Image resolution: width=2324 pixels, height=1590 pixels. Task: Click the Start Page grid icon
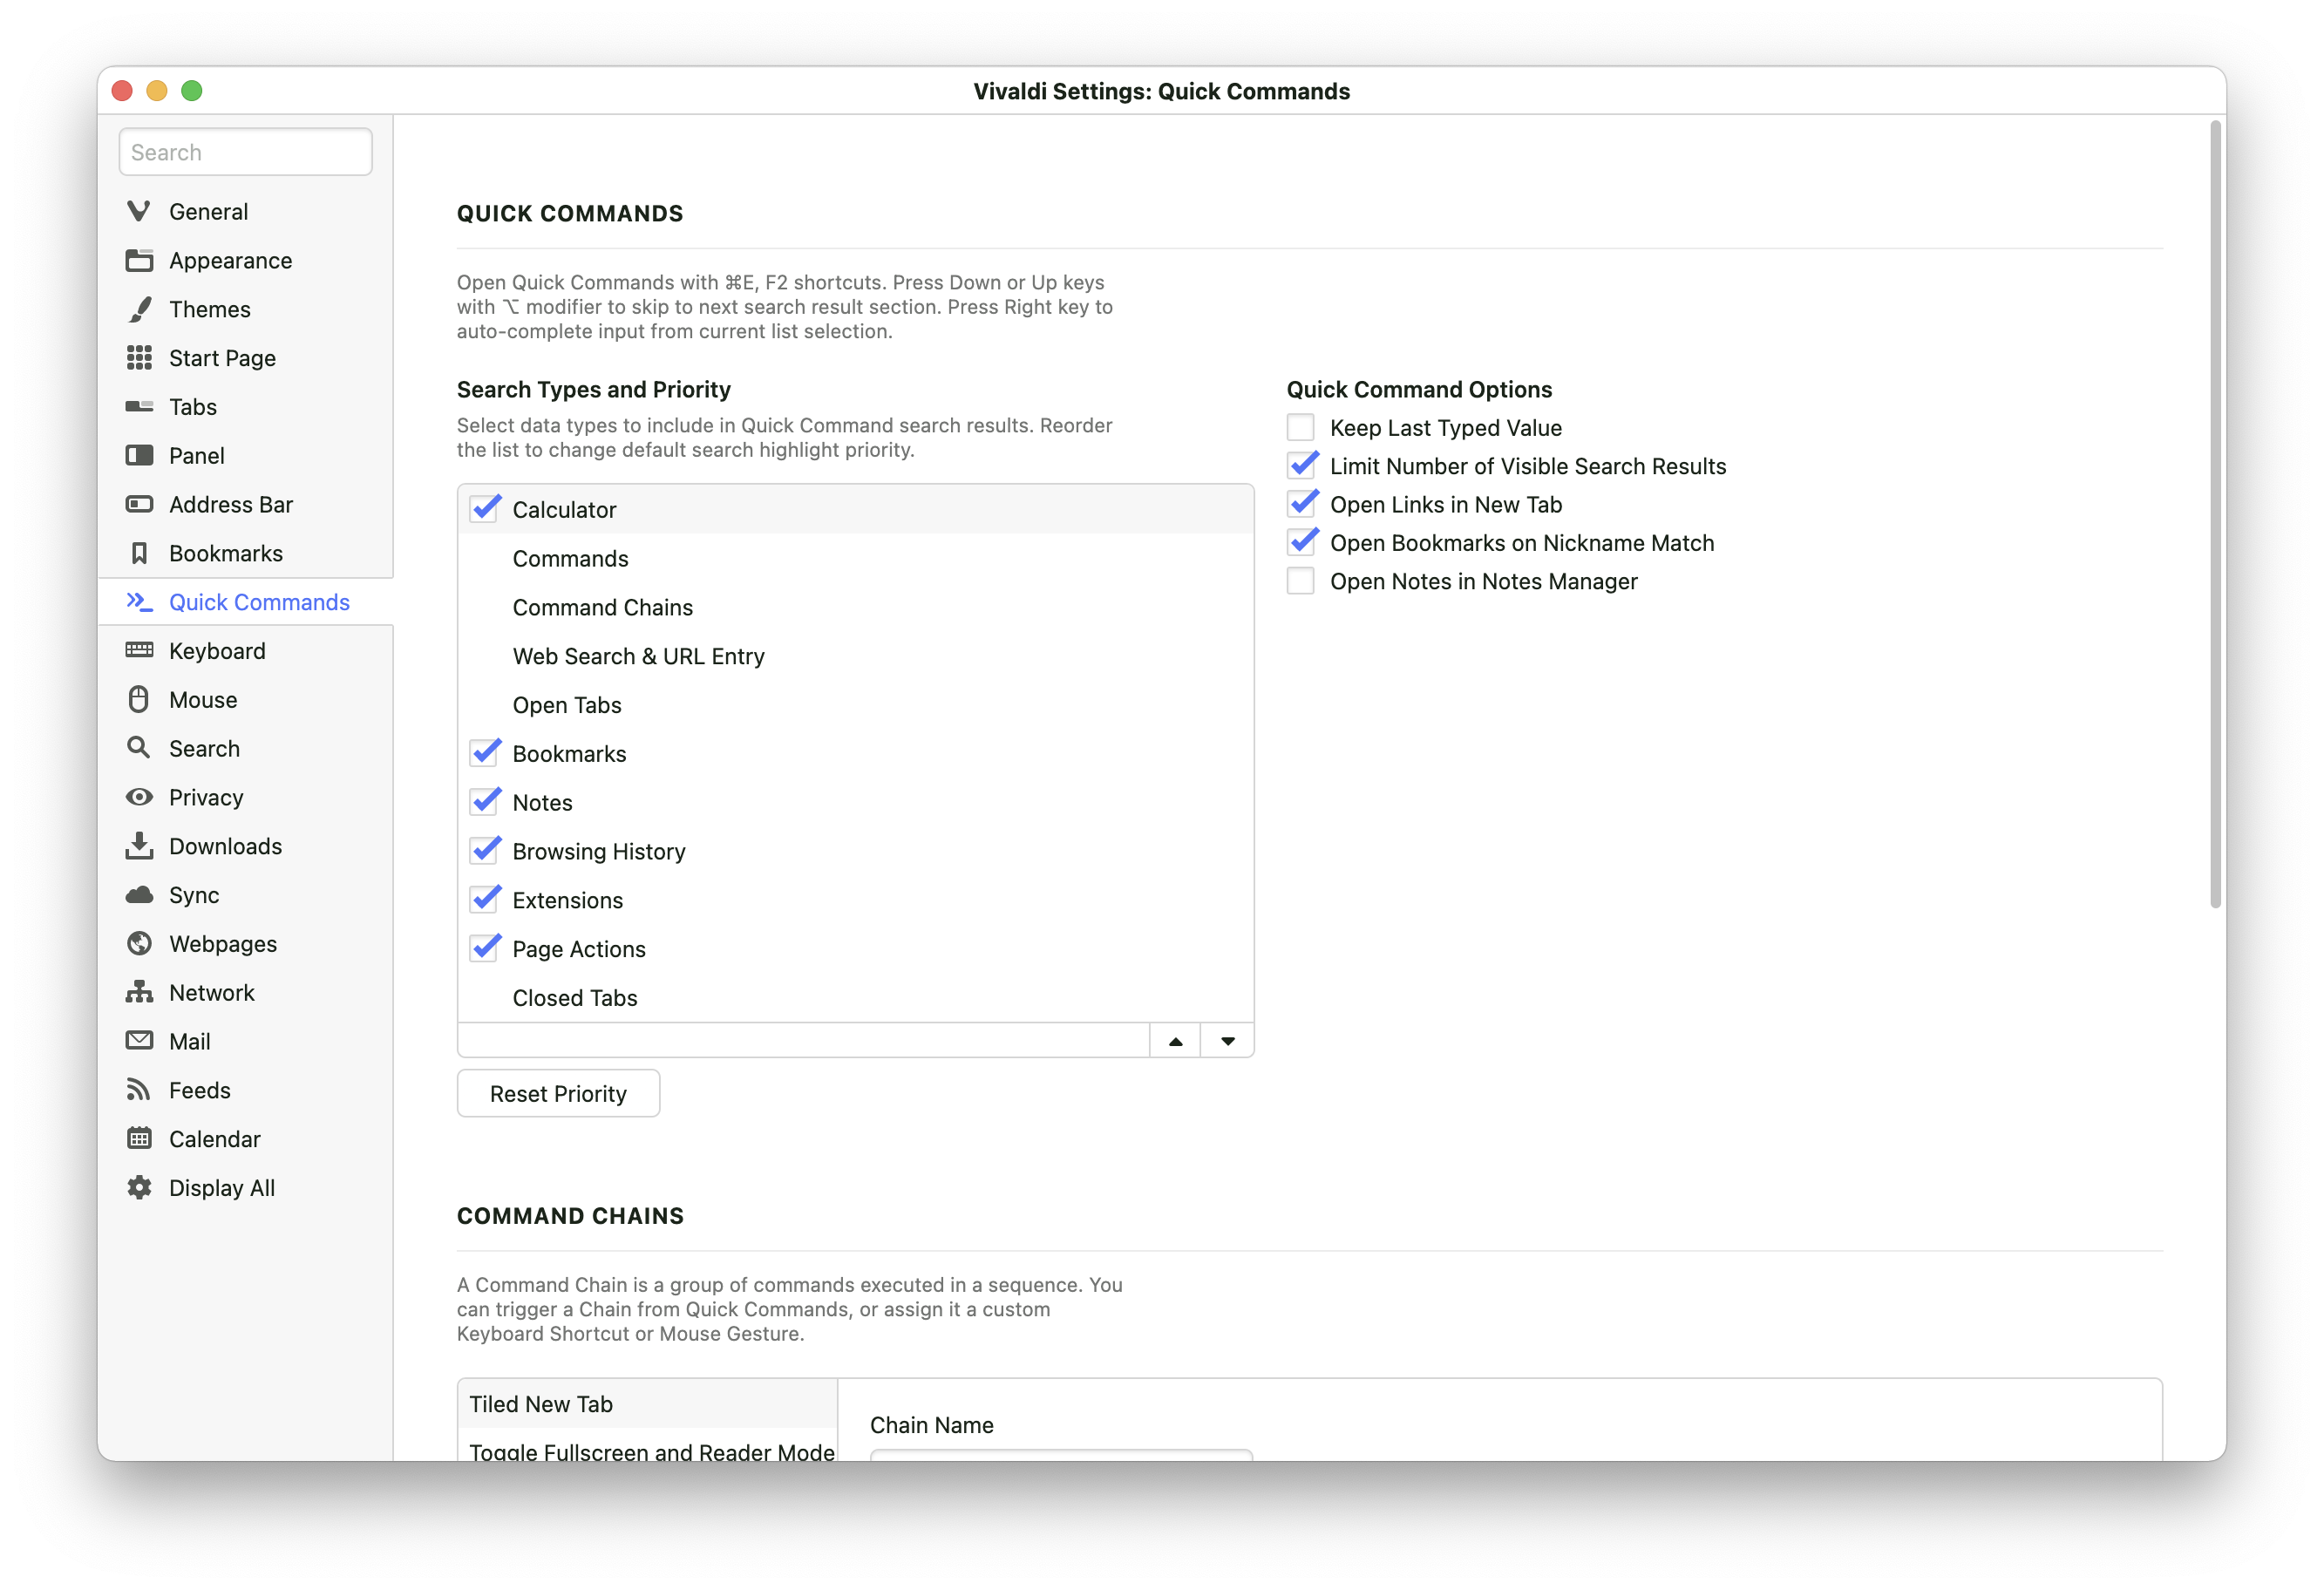point(139,358)
